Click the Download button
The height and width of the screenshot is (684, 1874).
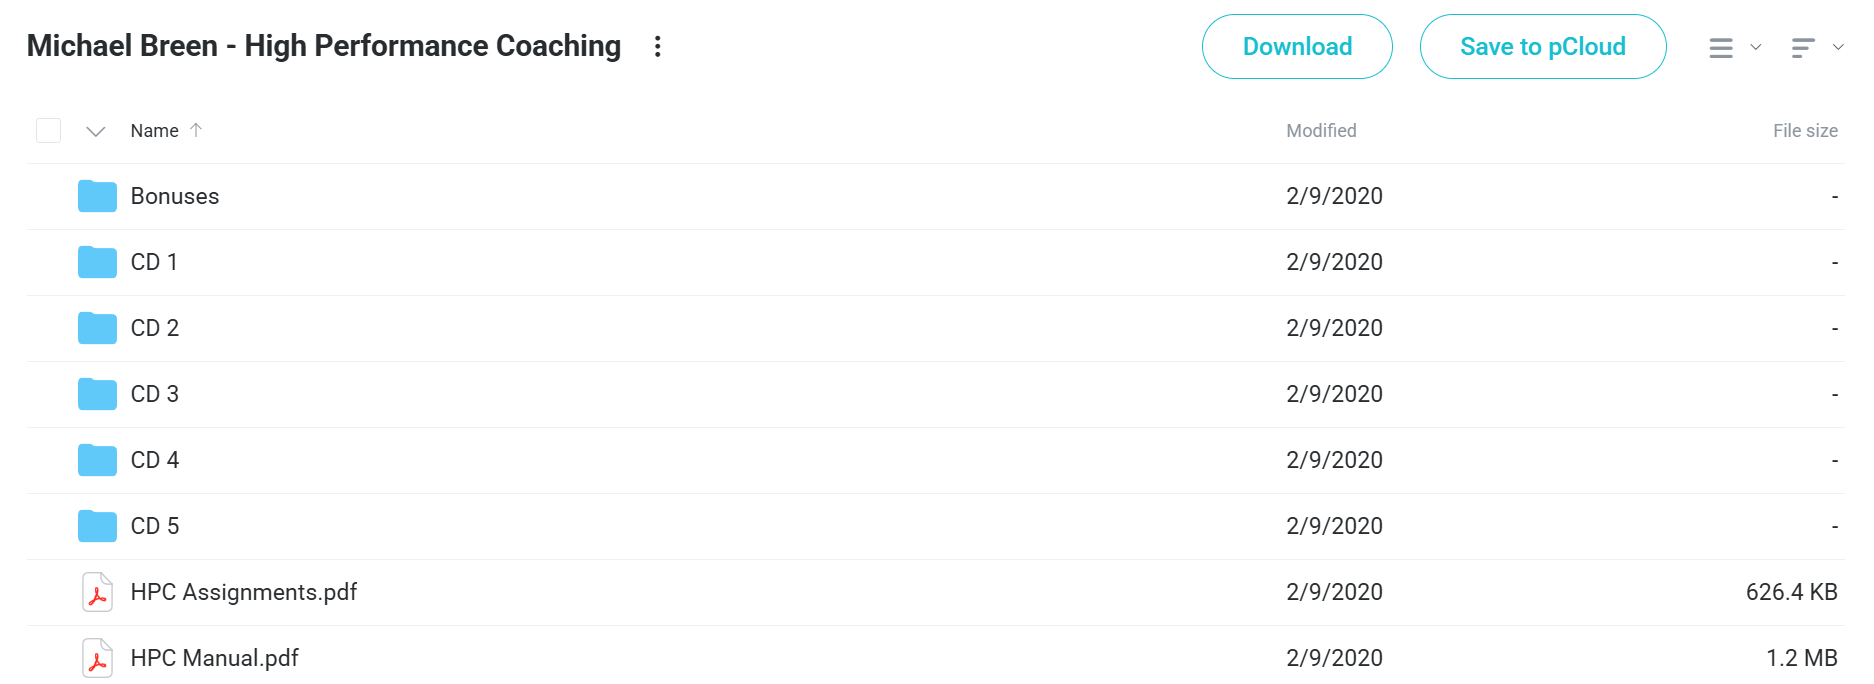[1297, 46]
